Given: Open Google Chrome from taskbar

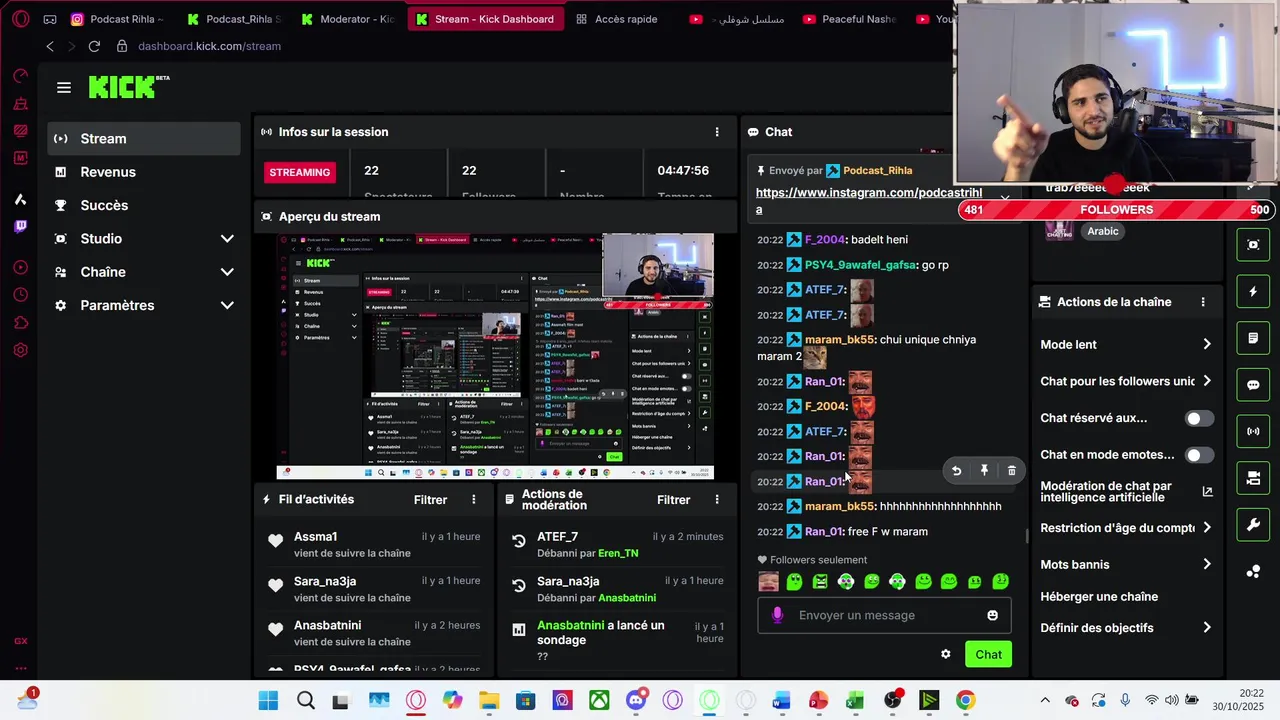Looking at the screenshot, I should pos(965,701).
